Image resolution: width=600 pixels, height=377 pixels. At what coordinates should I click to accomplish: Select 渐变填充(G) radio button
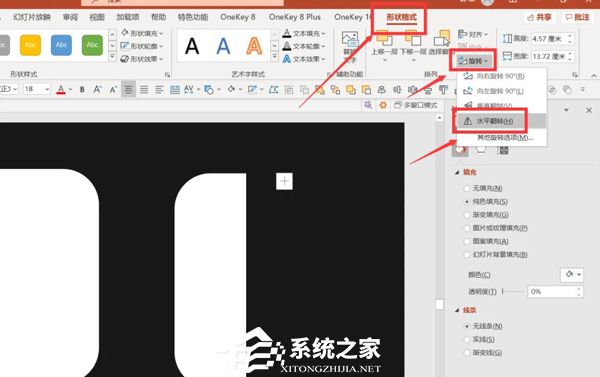[x=466, y=215]
